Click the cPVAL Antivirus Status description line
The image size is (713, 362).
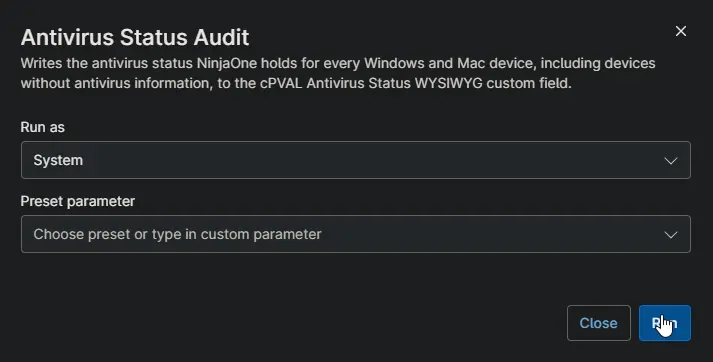click(x=296, y=84)
